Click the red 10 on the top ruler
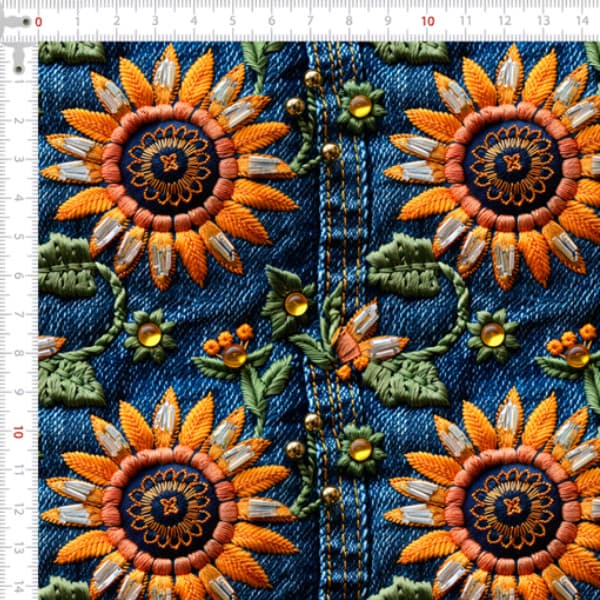The height and width of the screenshot is (600, 600). click(428, 21)
